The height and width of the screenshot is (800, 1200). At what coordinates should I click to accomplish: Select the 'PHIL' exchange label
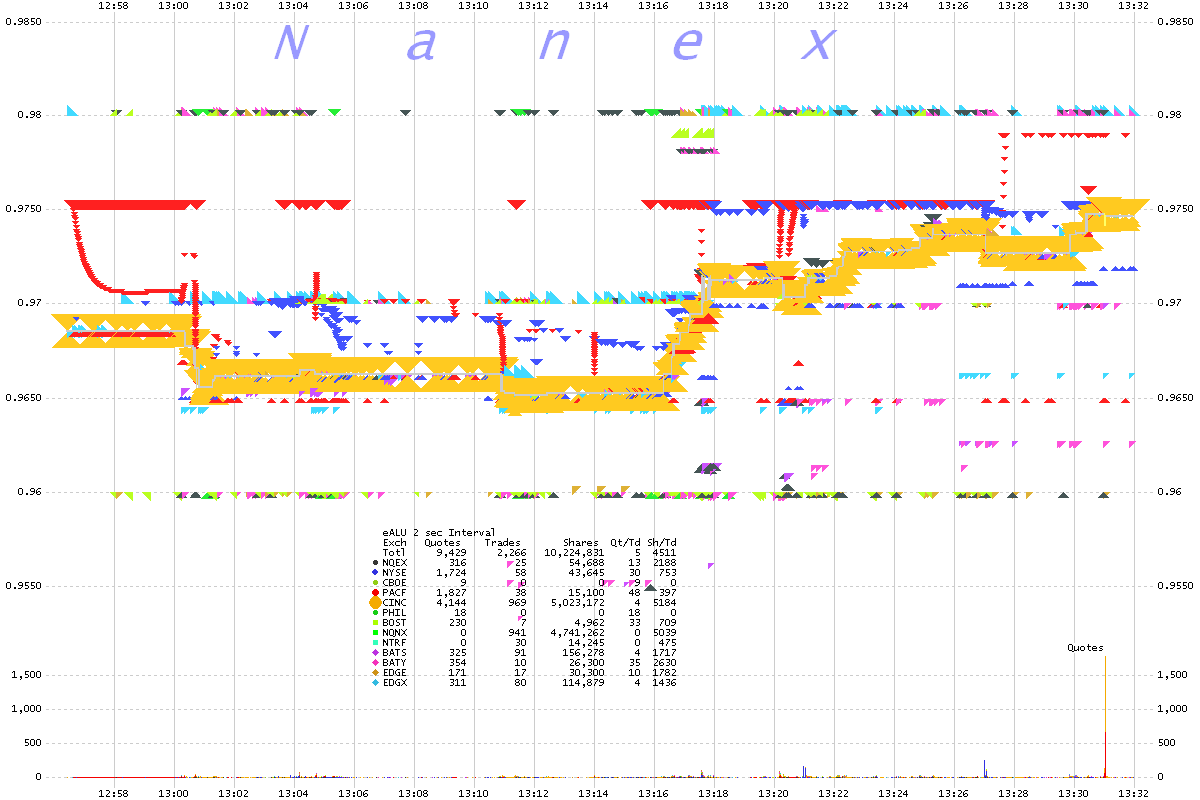point(395,613)
